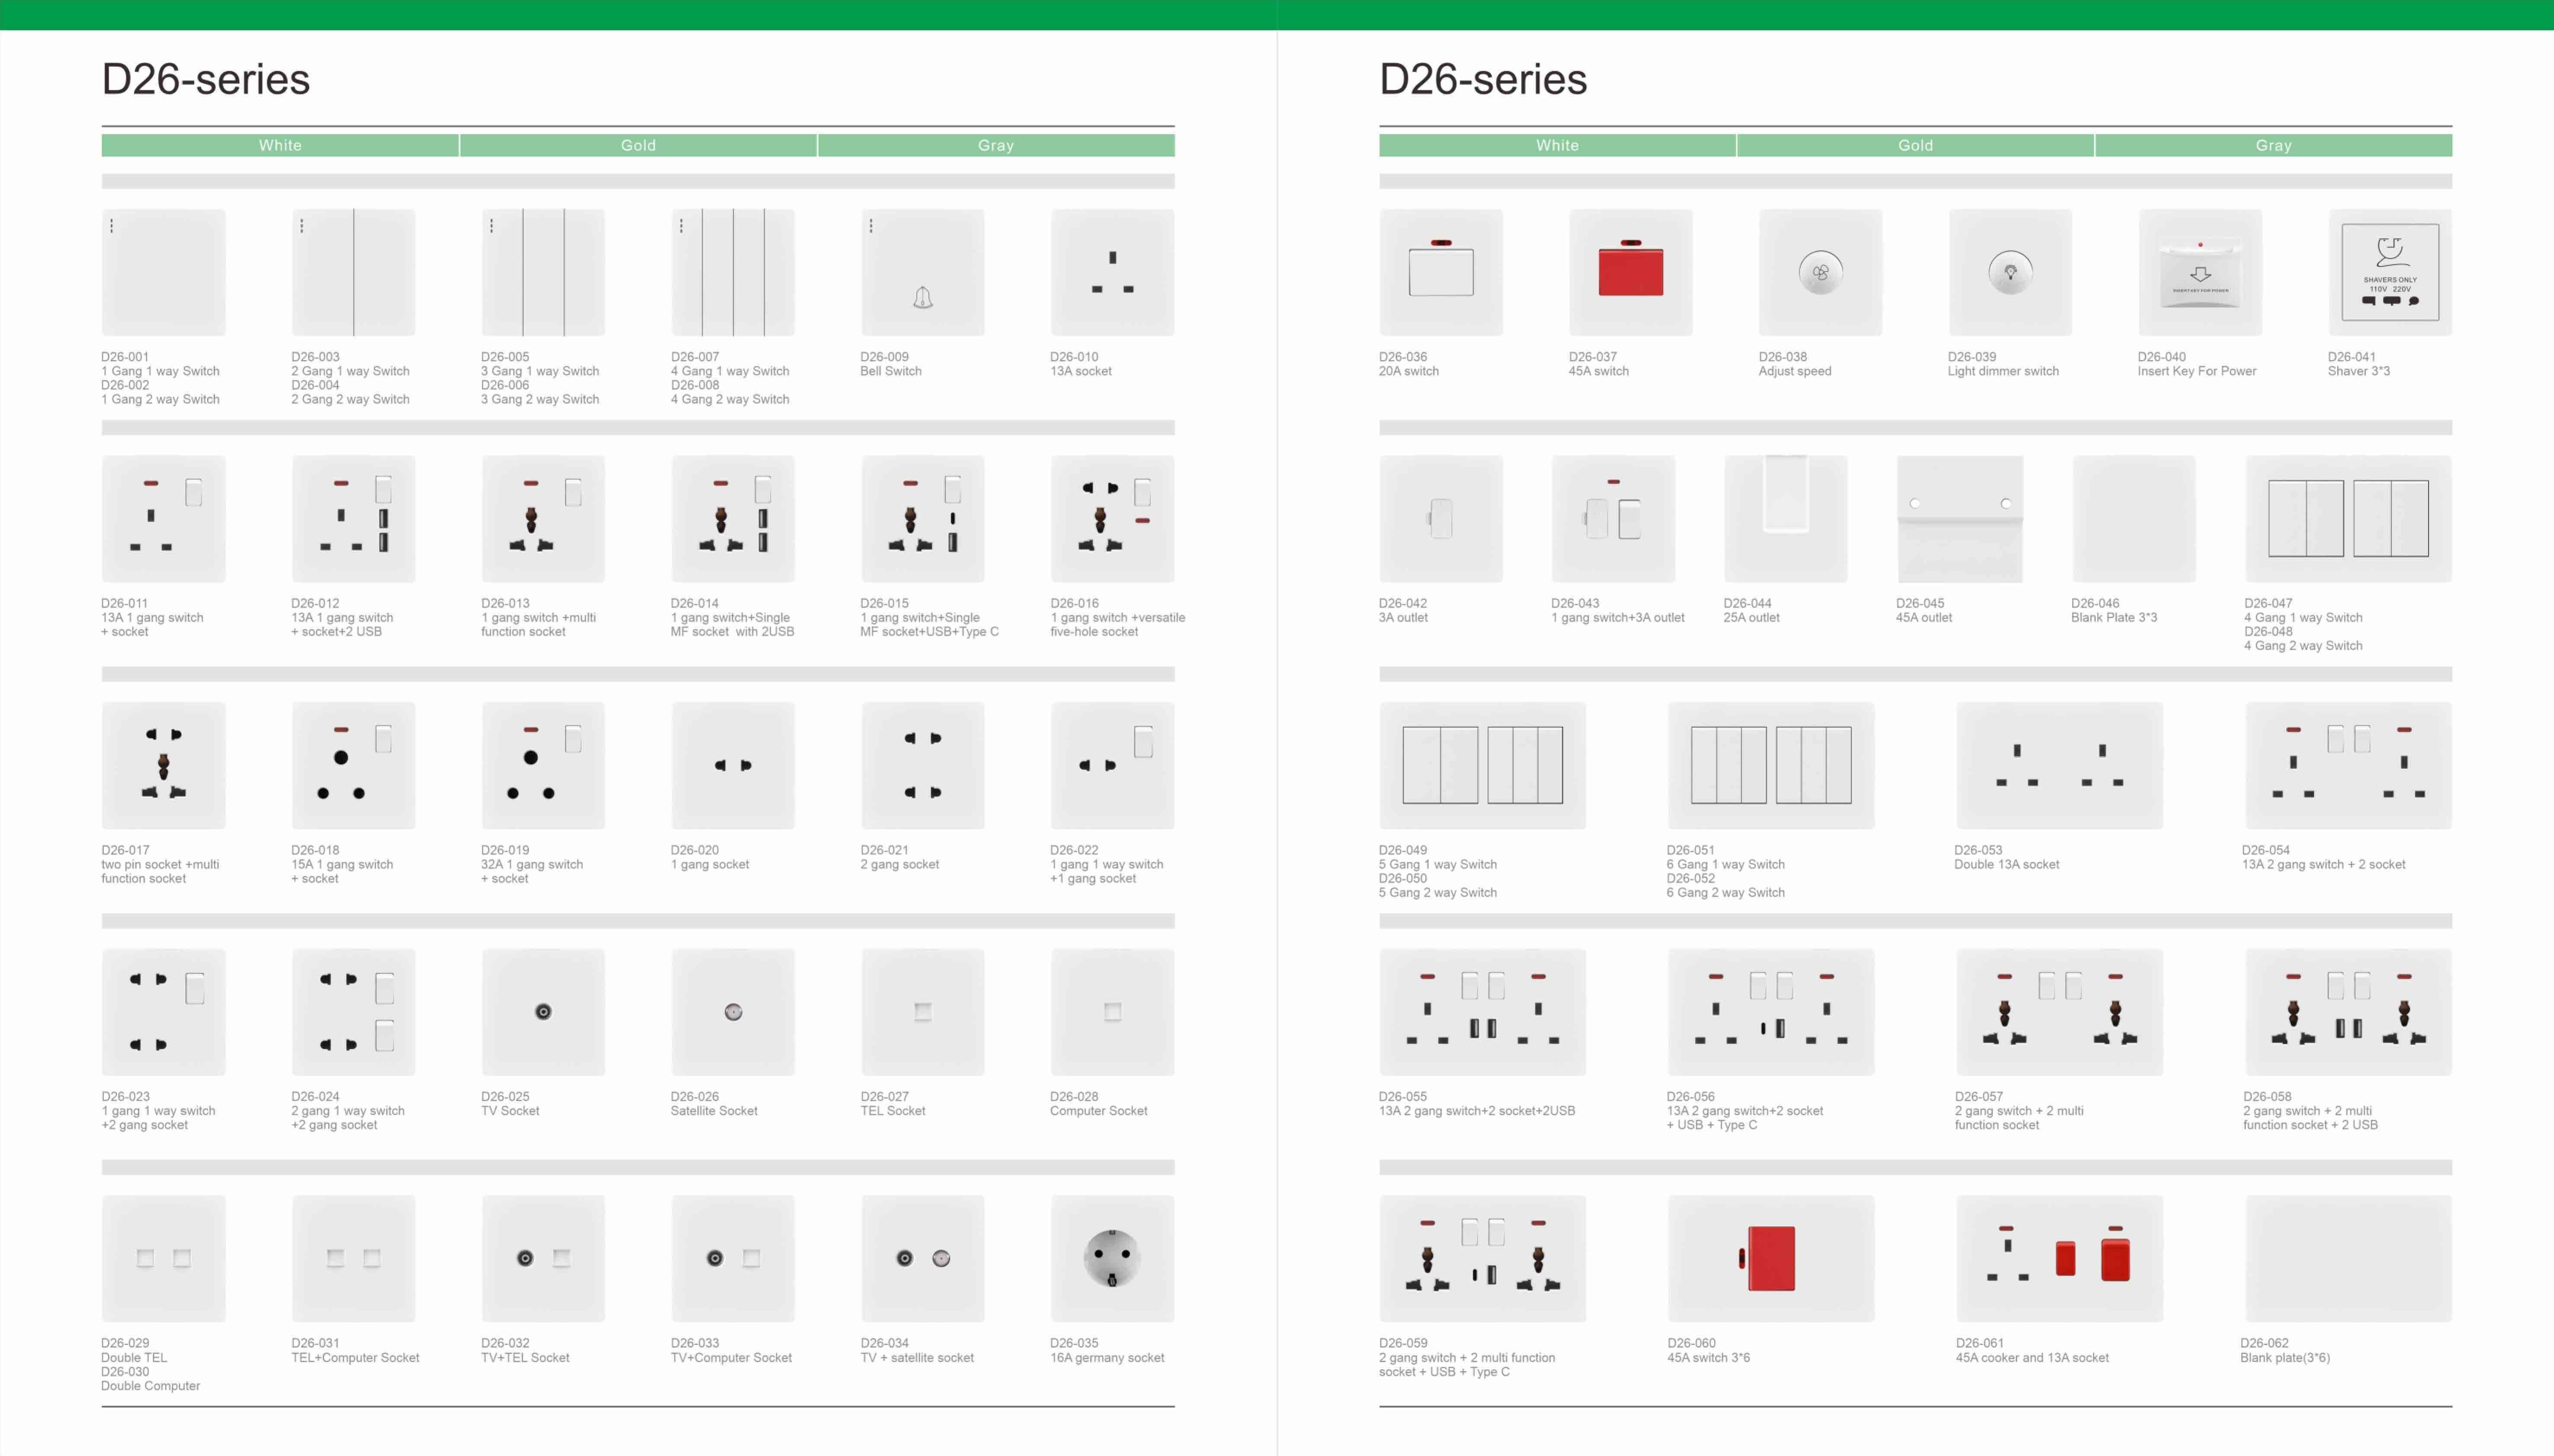Open the D26-032 TV+TEL Socket image
The image size is (2554, 1456).
(543, 1259)
